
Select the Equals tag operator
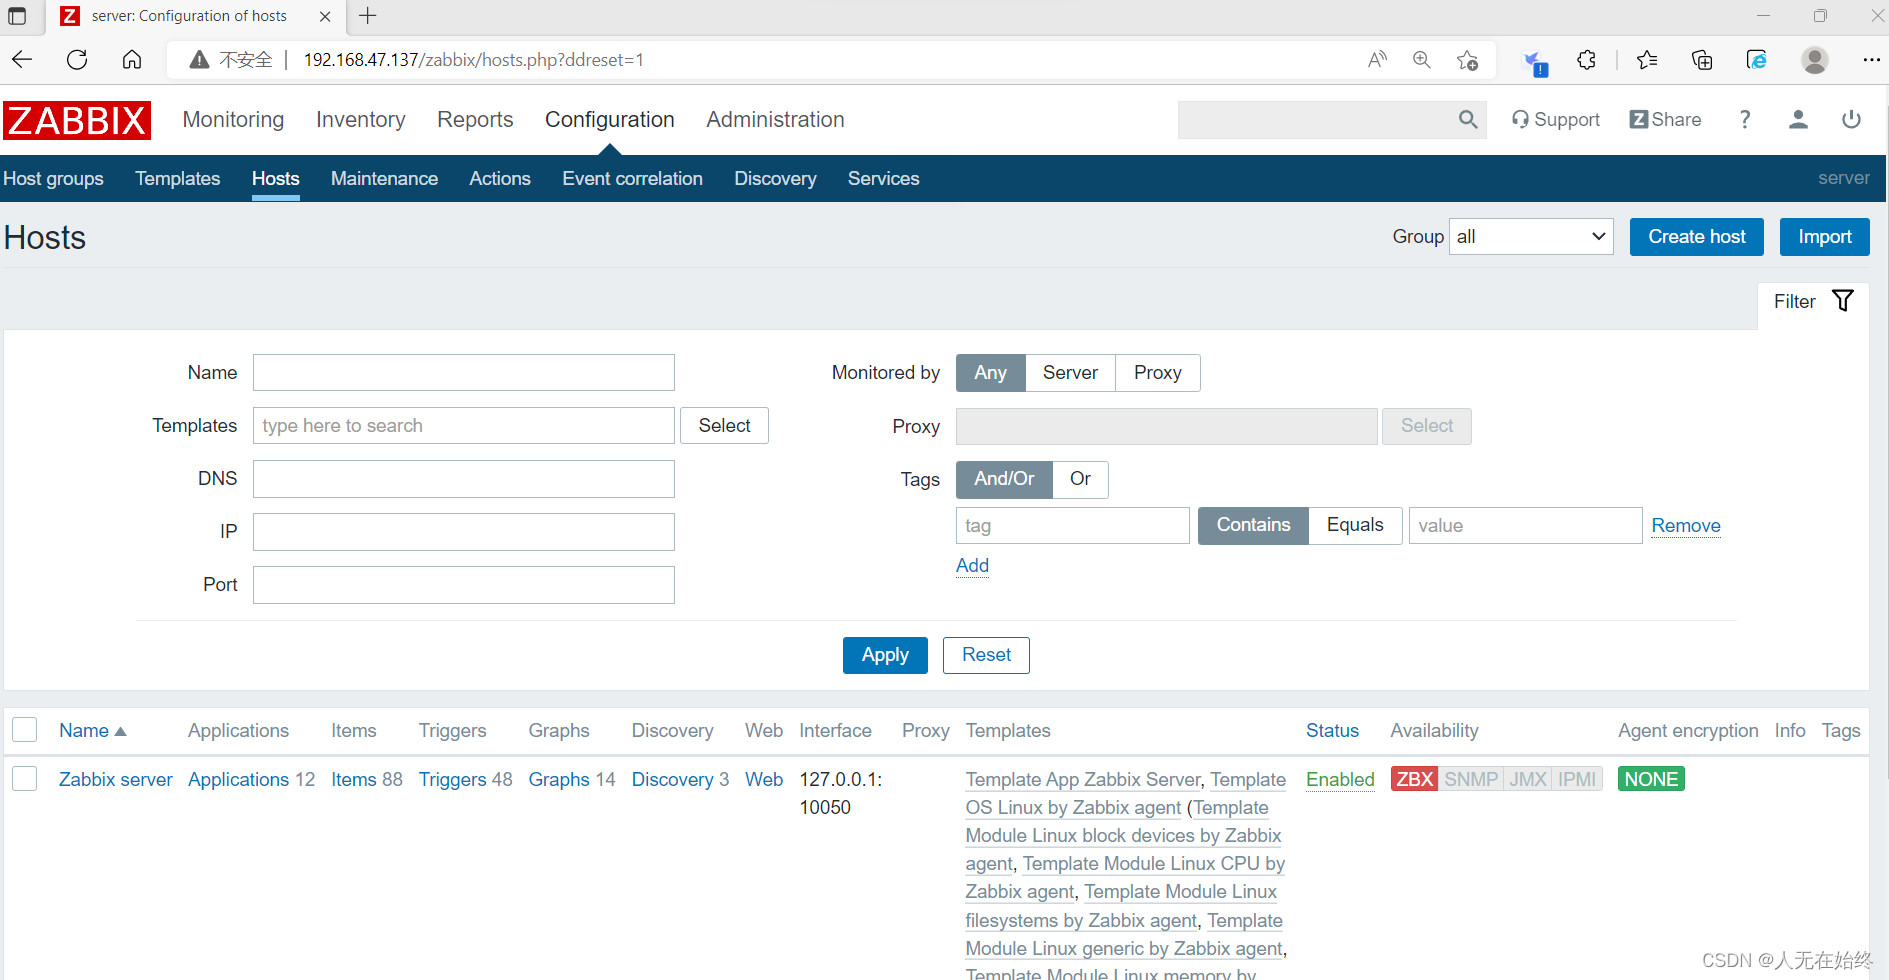pyautogui.click(x=1355, y=525)
